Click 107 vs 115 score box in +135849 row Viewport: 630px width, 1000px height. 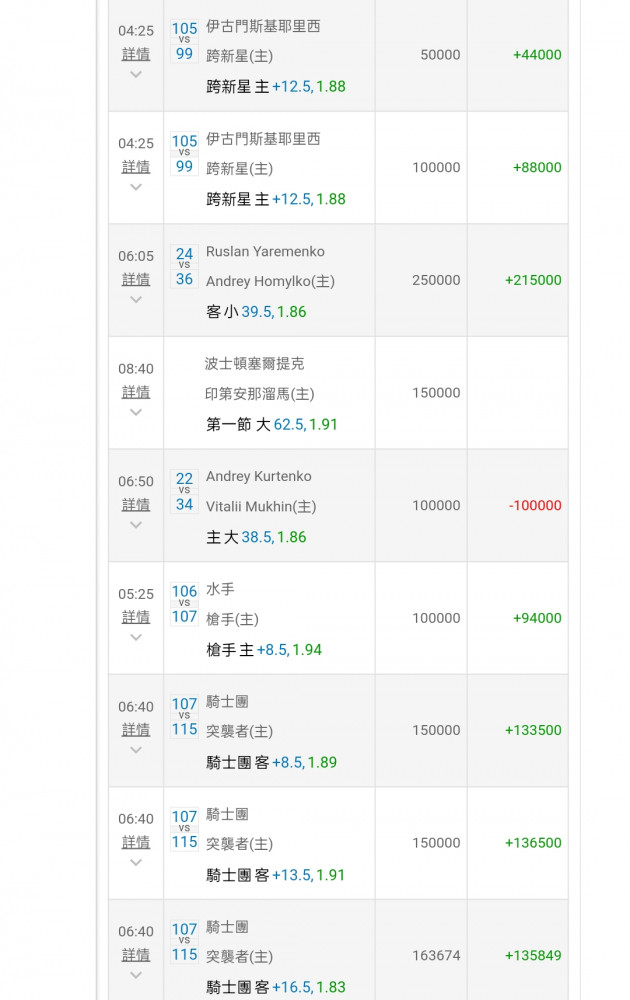pos(184,942)
